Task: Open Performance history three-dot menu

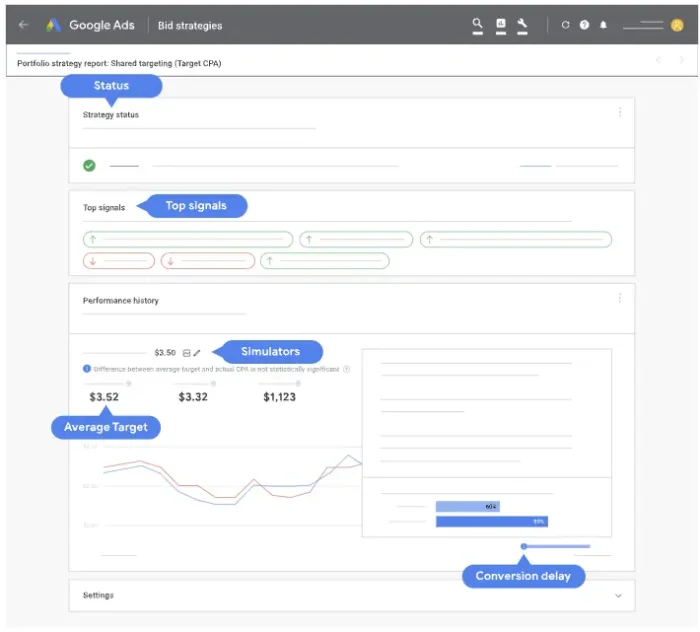Action: click(620, 298)
